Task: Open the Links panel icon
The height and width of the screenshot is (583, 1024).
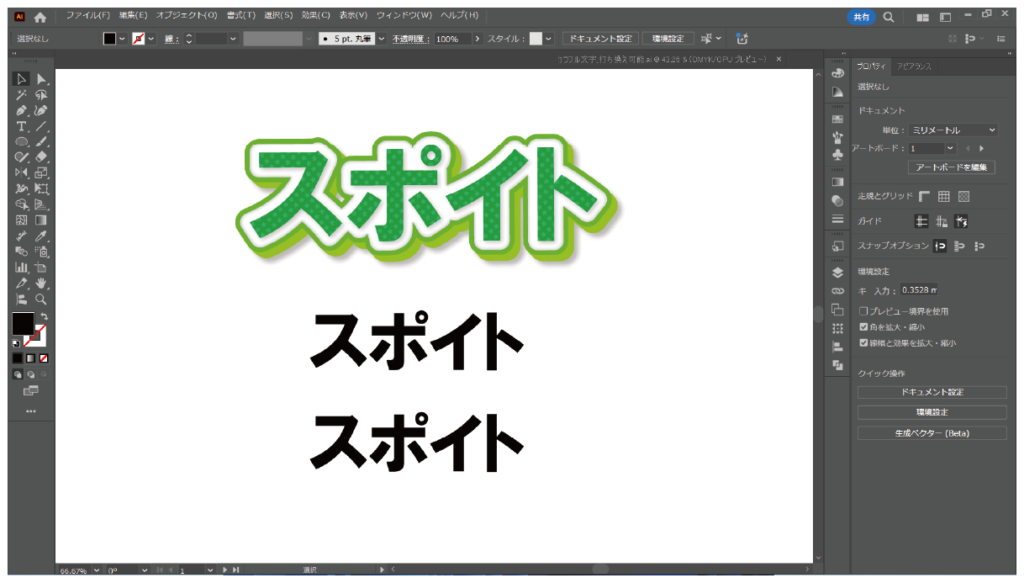Action: point(838,291)
